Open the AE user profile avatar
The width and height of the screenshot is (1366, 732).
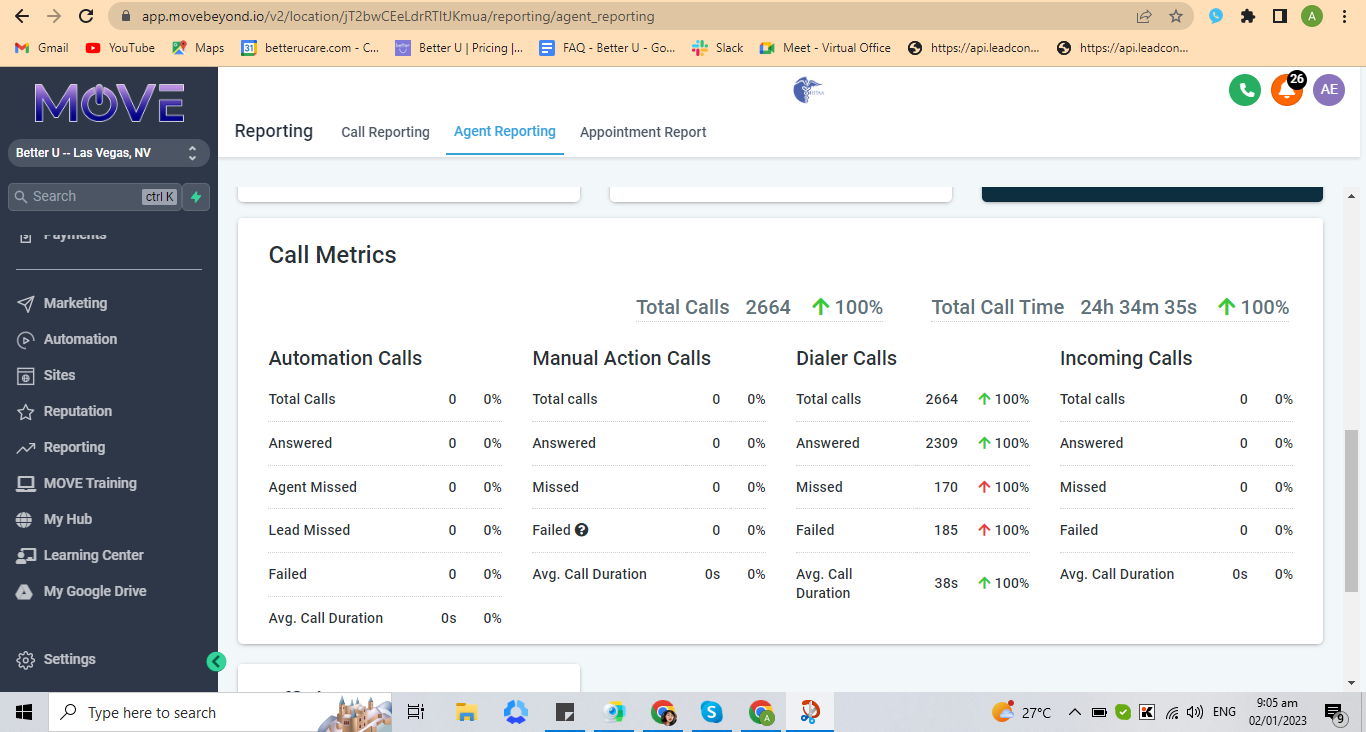click(x=1329, y=90)
